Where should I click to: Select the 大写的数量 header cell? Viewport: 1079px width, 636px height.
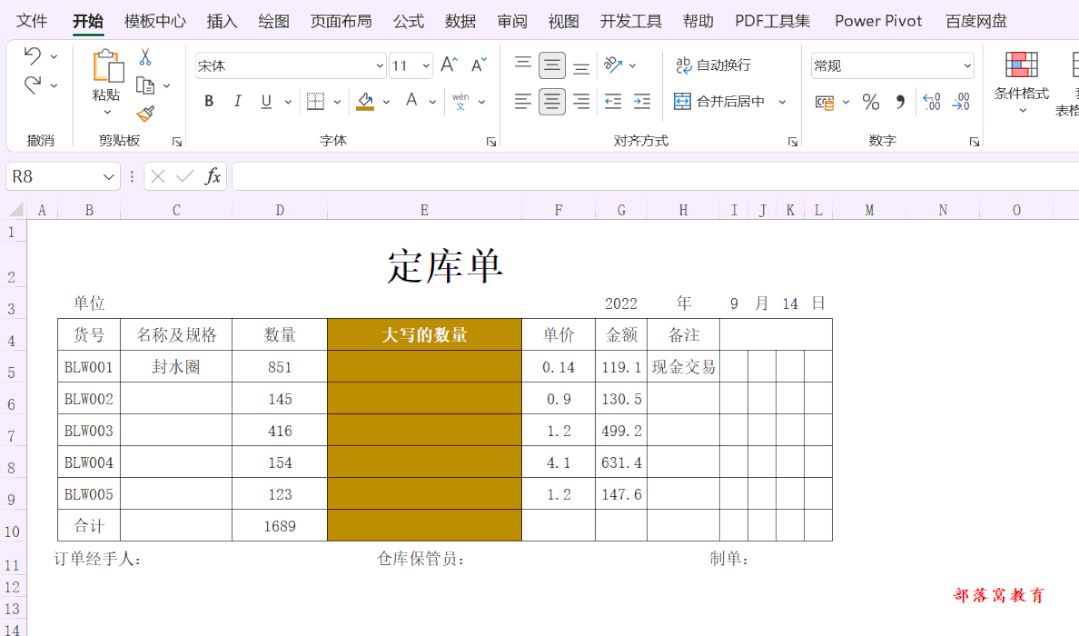click(x=424, y=335)
